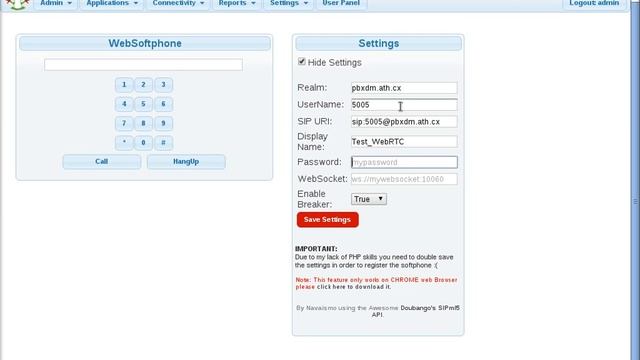Go to User Panel
The width and height of the screenshot is (640, 360).
(x=341, y=4)
